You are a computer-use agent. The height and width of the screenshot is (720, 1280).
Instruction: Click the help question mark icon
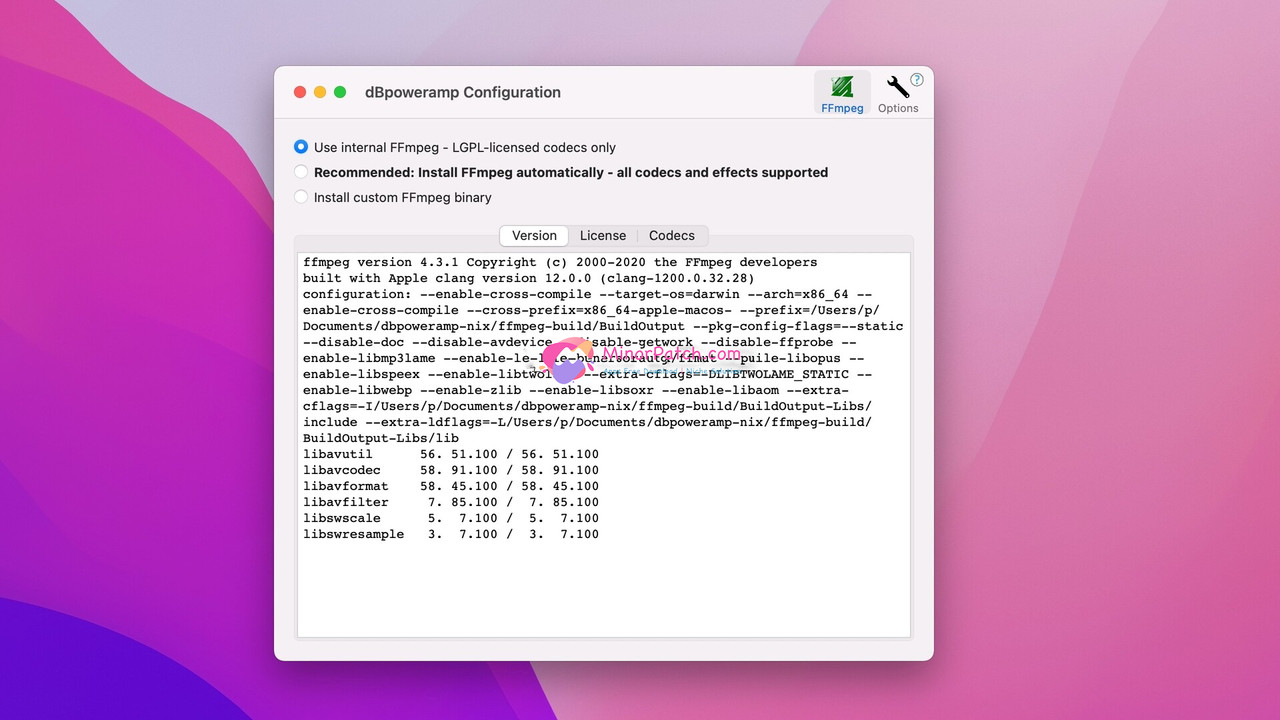point(917,80)
